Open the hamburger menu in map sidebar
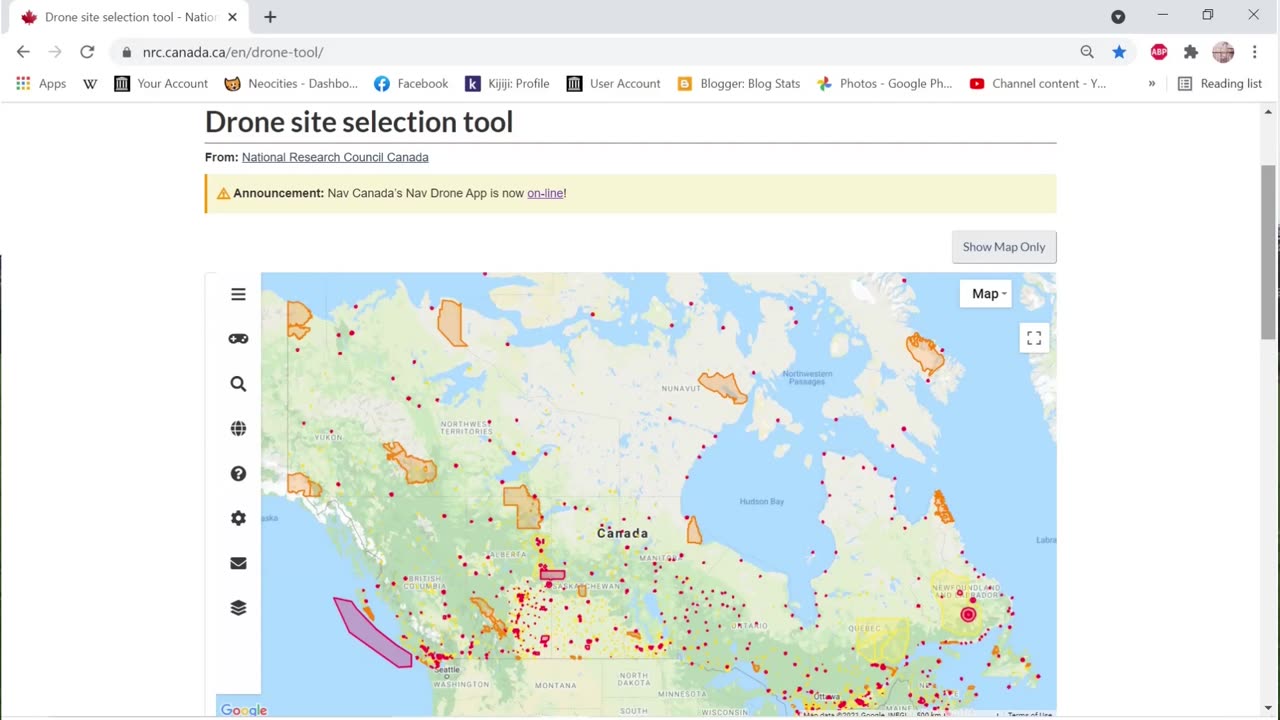 (x=238, y=294)
